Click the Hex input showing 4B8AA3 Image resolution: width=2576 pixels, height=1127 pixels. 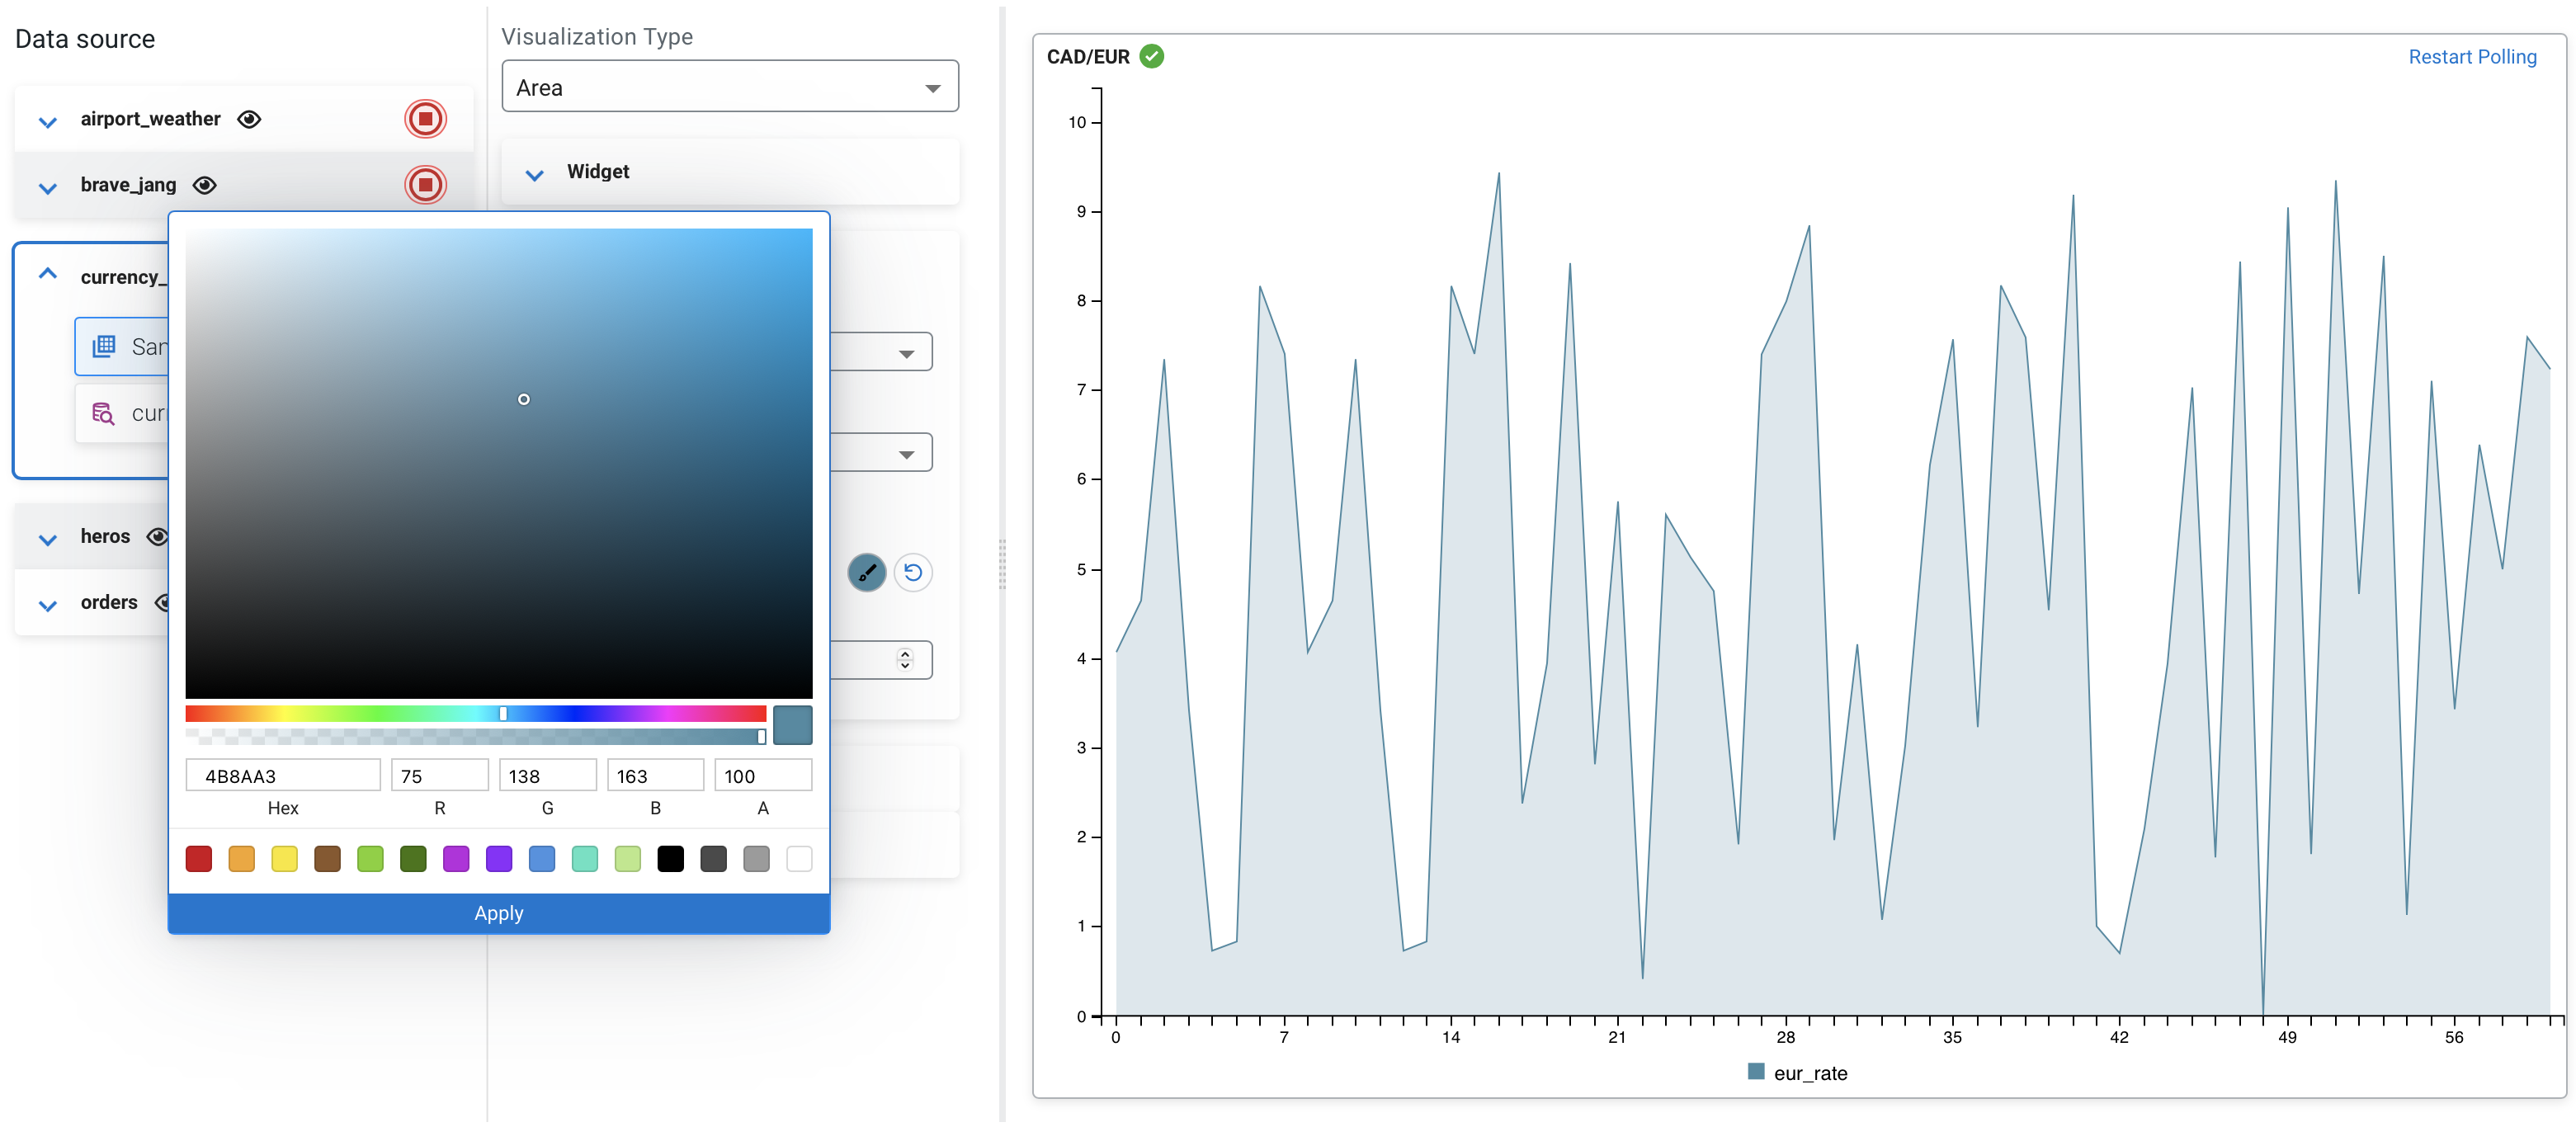click(283, 774)
